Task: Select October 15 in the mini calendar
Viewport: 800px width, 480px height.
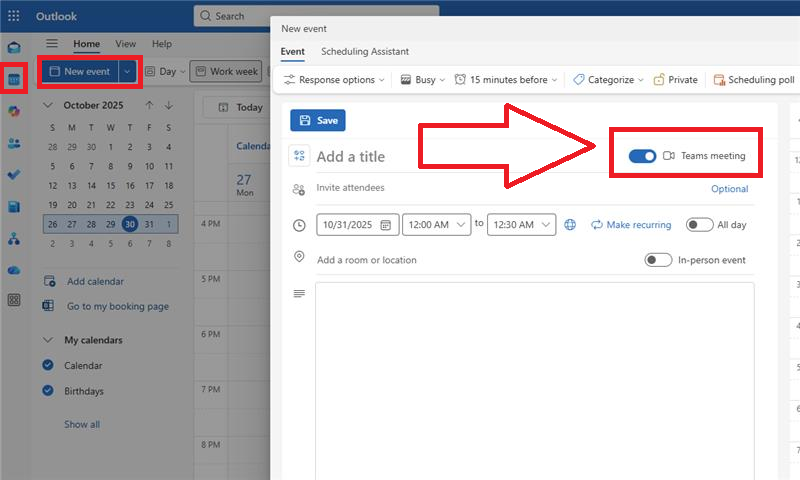Action: (x=111, y=185)
